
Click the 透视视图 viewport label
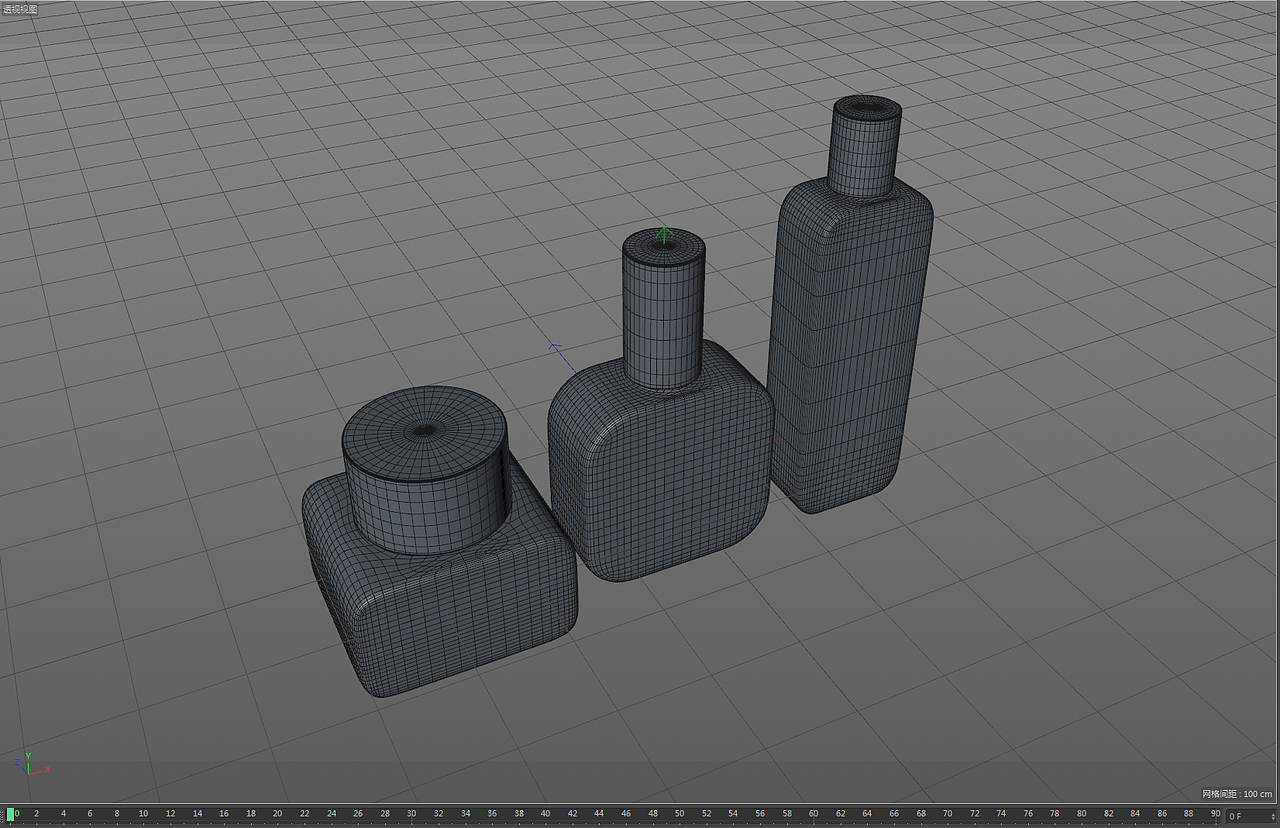20,9
